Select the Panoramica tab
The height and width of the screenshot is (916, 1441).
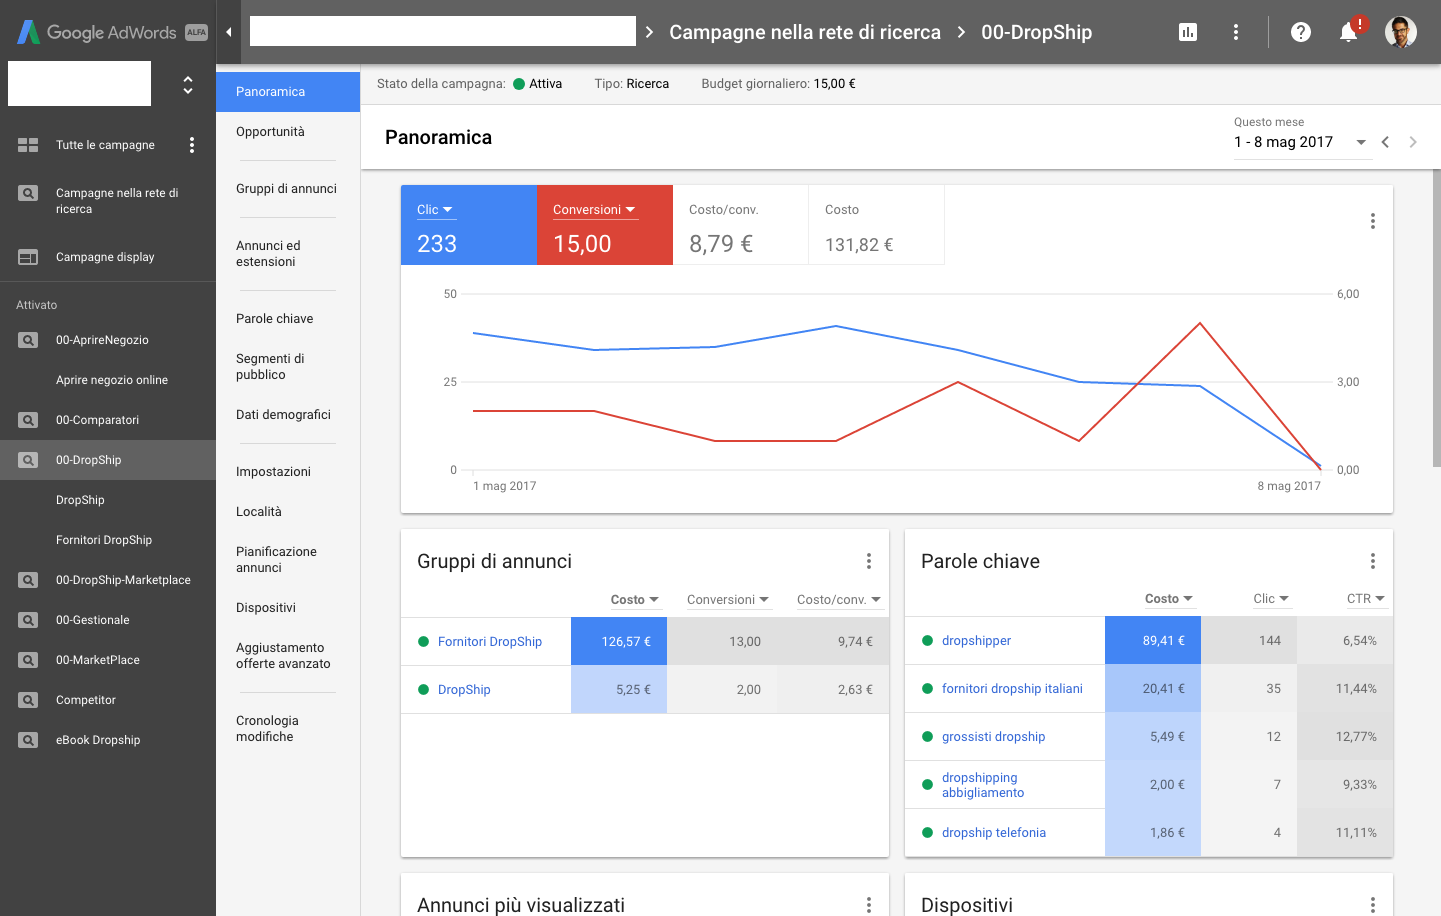click(288, 92)
